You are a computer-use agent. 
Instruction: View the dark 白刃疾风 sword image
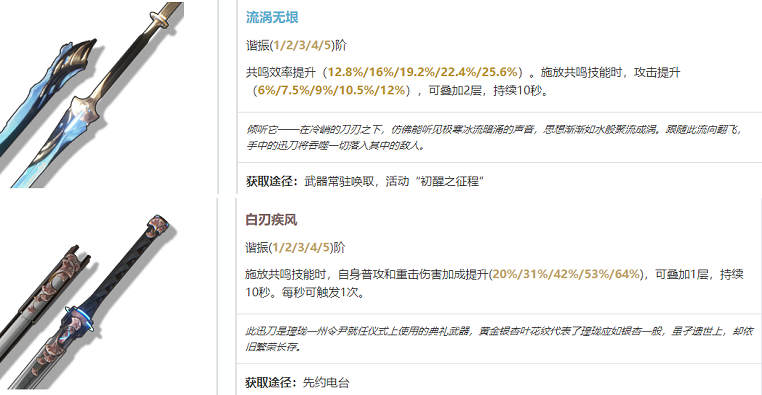pyautogui.click(x=88, y=301)
